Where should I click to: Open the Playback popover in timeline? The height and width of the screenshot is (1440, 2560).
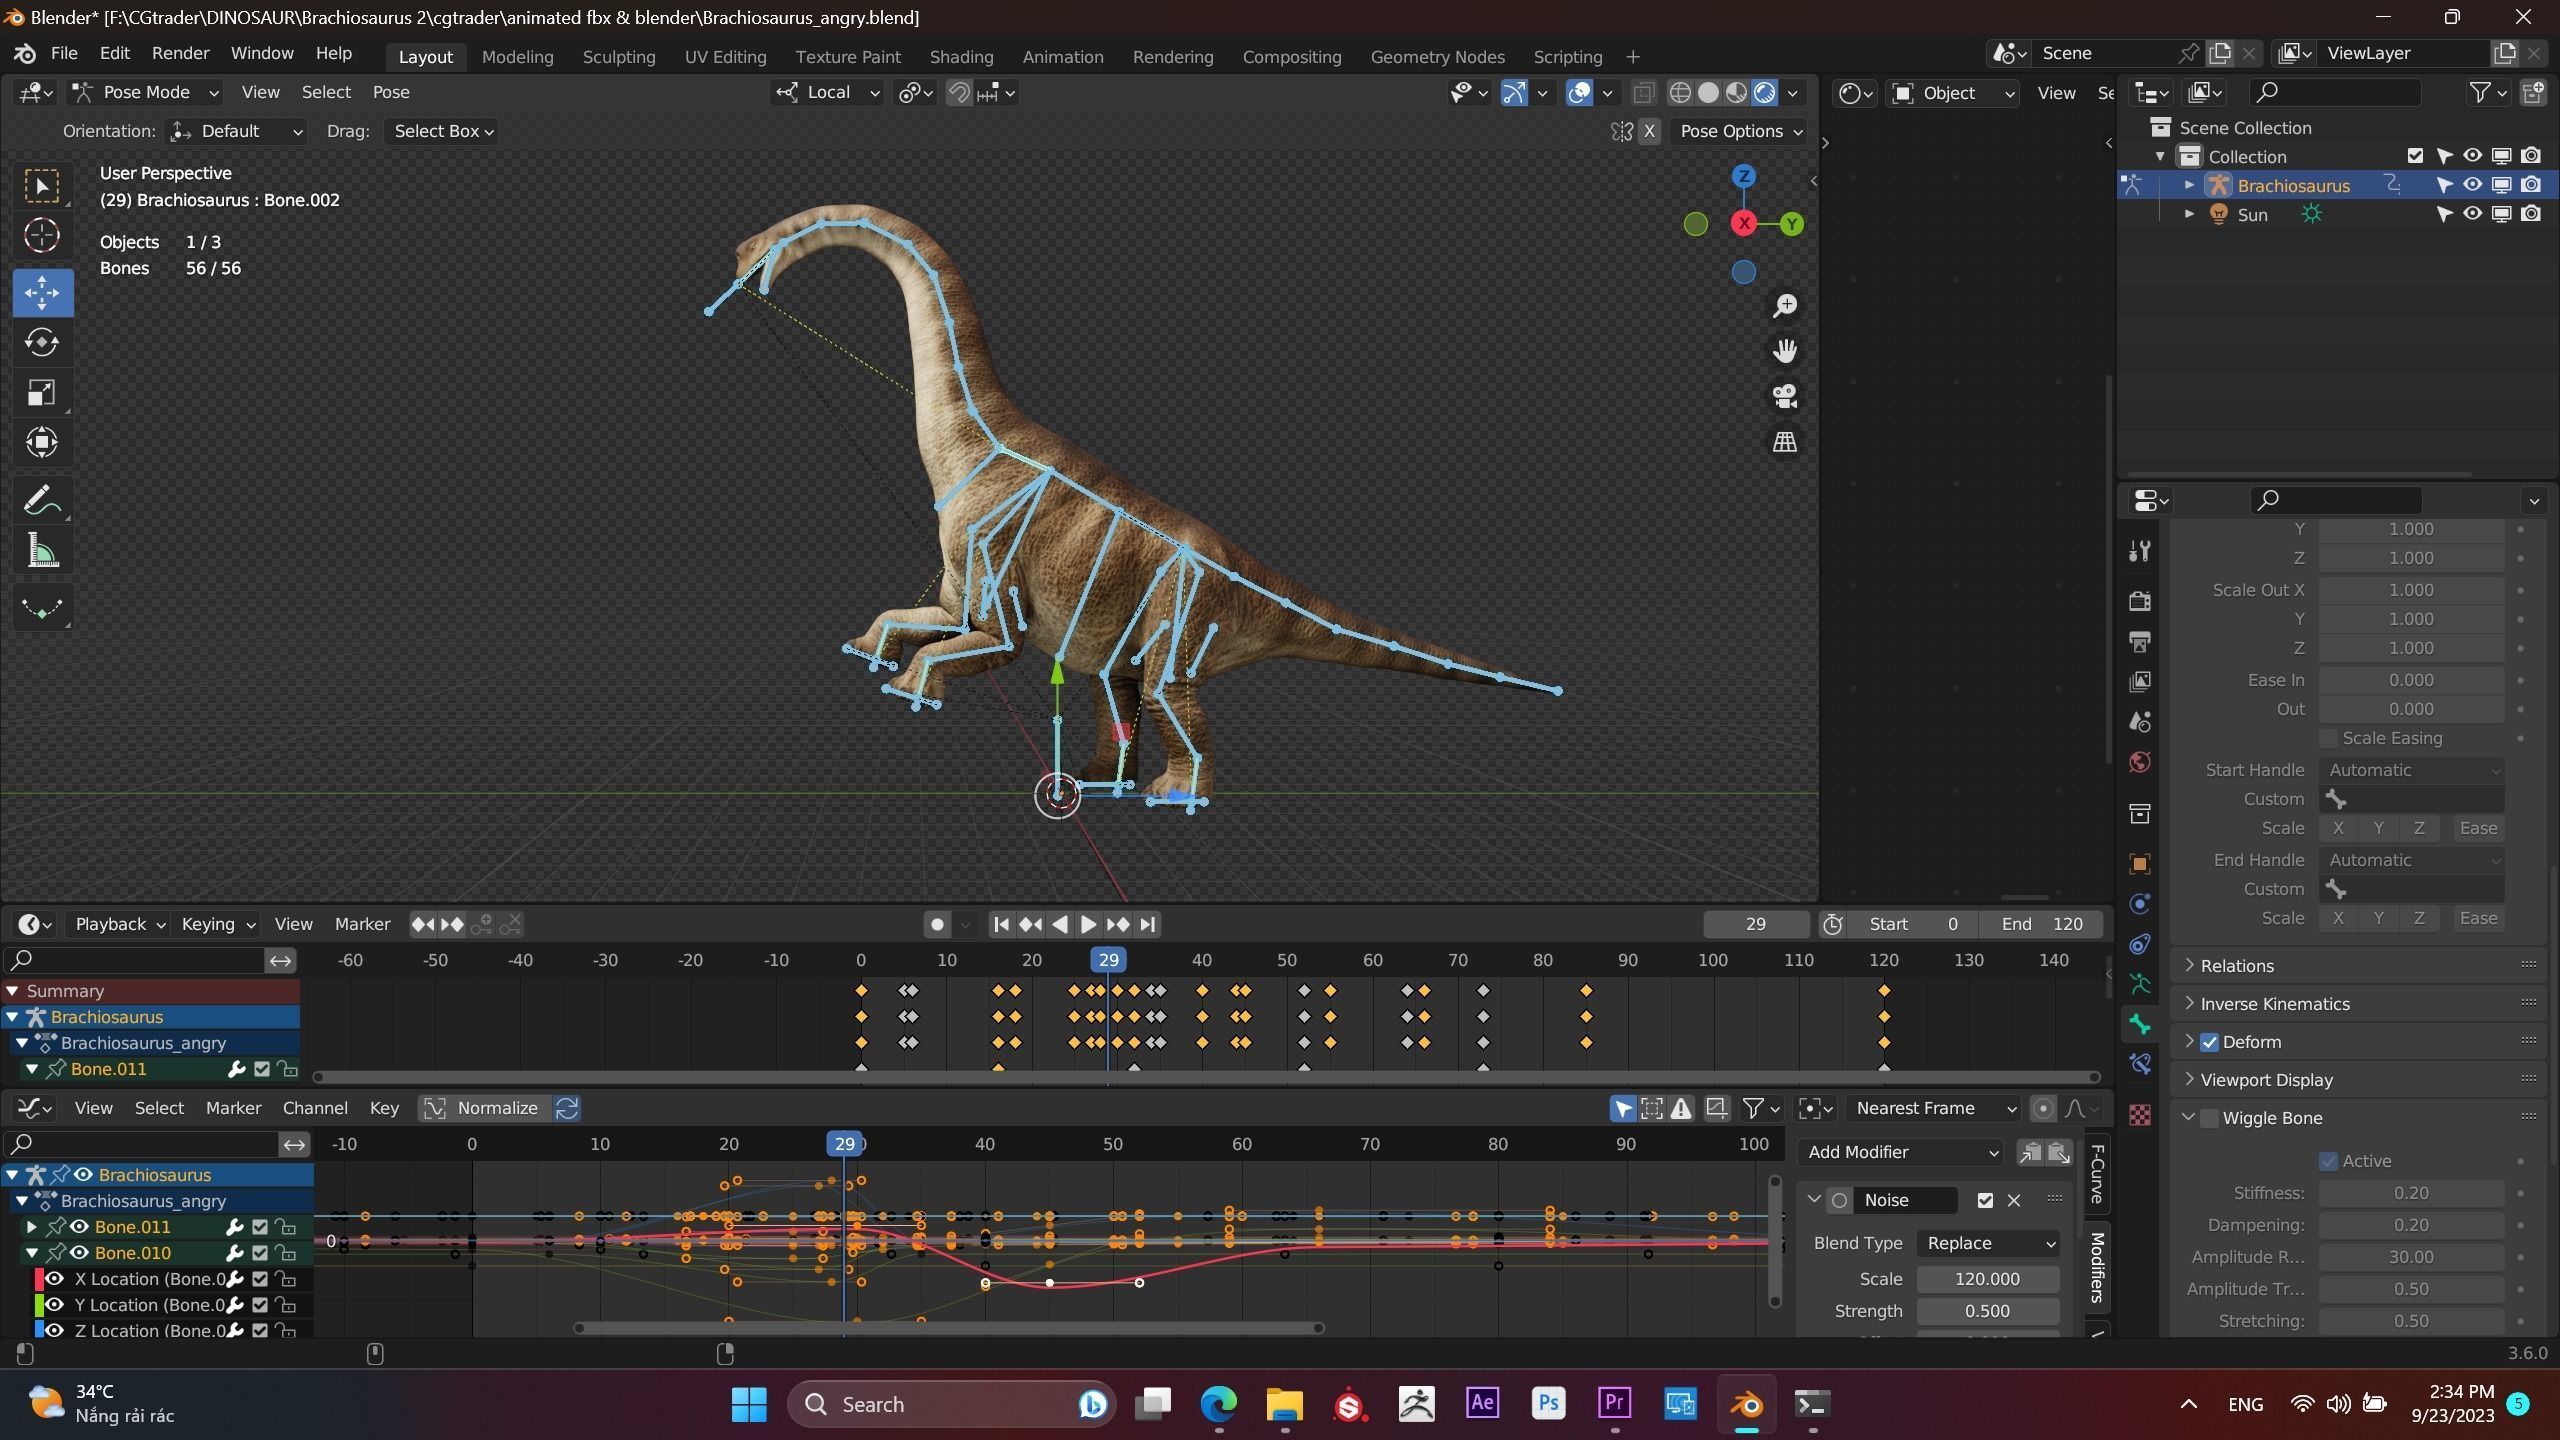click(119, 925)
